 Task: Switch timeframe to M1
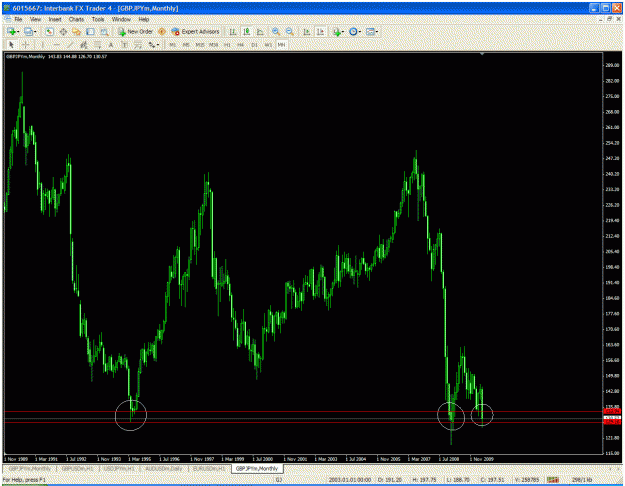click(173, 45)
